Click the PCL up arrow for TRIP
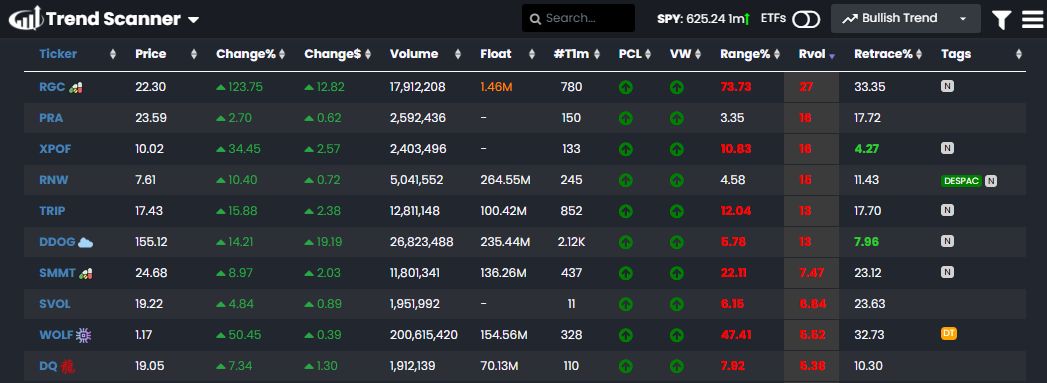Viewport: 1047px width, 383px height. [626, 211]
